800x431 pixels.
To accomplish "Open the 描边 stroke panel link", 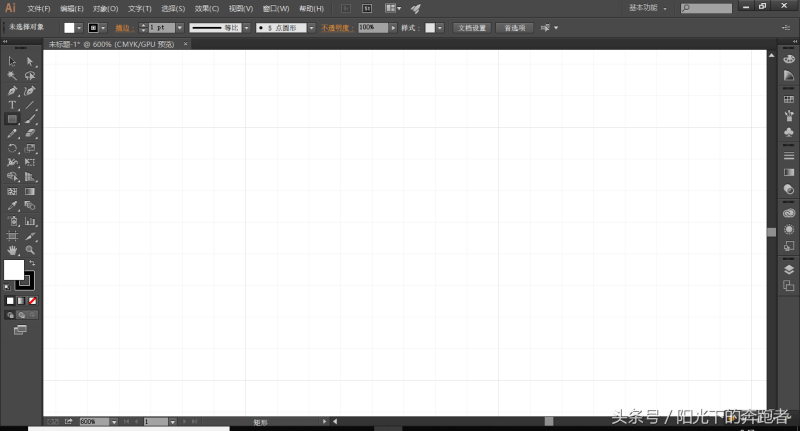I will (x=124, y=28).
